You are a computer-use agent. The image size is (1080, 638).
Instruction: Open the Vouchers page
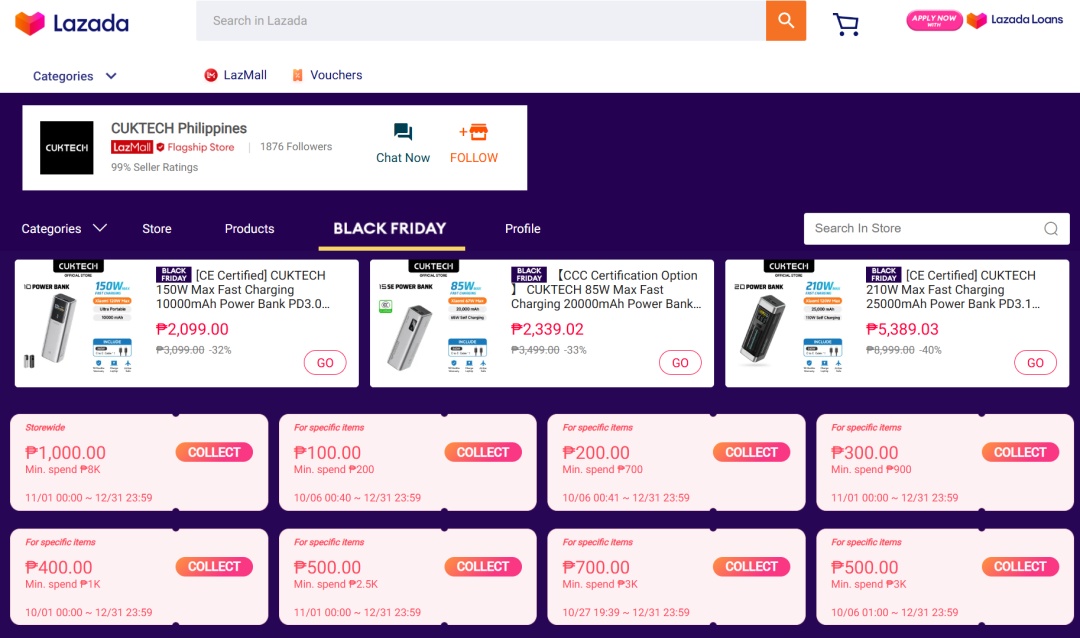point(326,75)
